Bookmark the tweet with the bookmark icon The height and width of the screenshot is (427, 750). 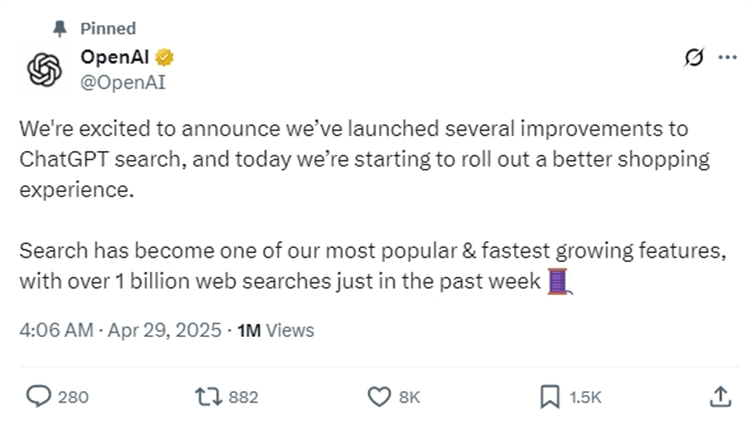(549, 397)
